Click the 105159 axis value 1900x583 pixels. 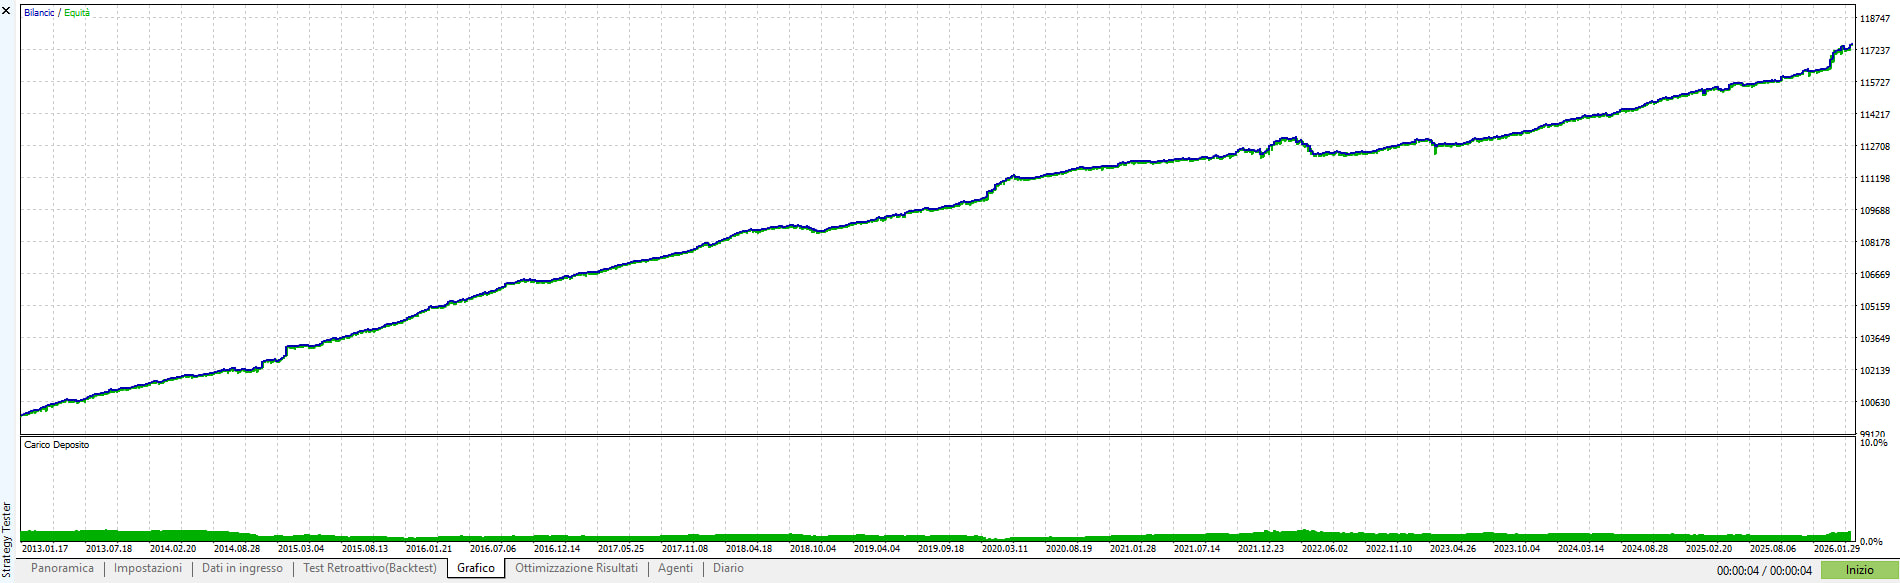[x=1874, y=306]
